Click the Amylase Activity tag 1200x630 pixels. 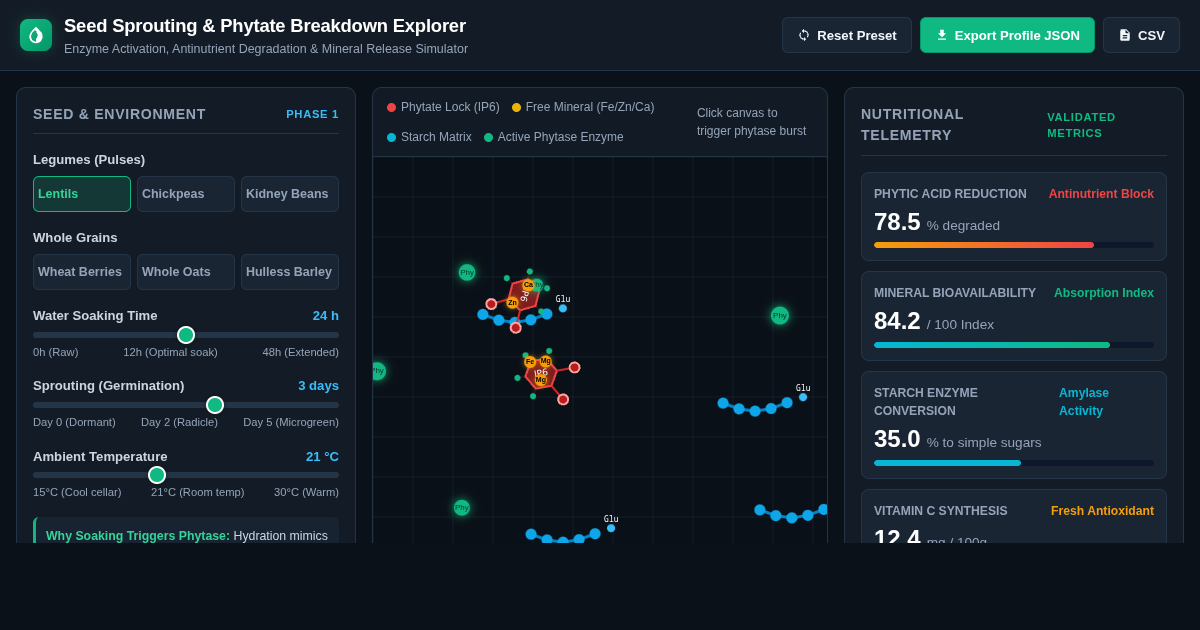pyautogui.click(x=1084, y=402)
